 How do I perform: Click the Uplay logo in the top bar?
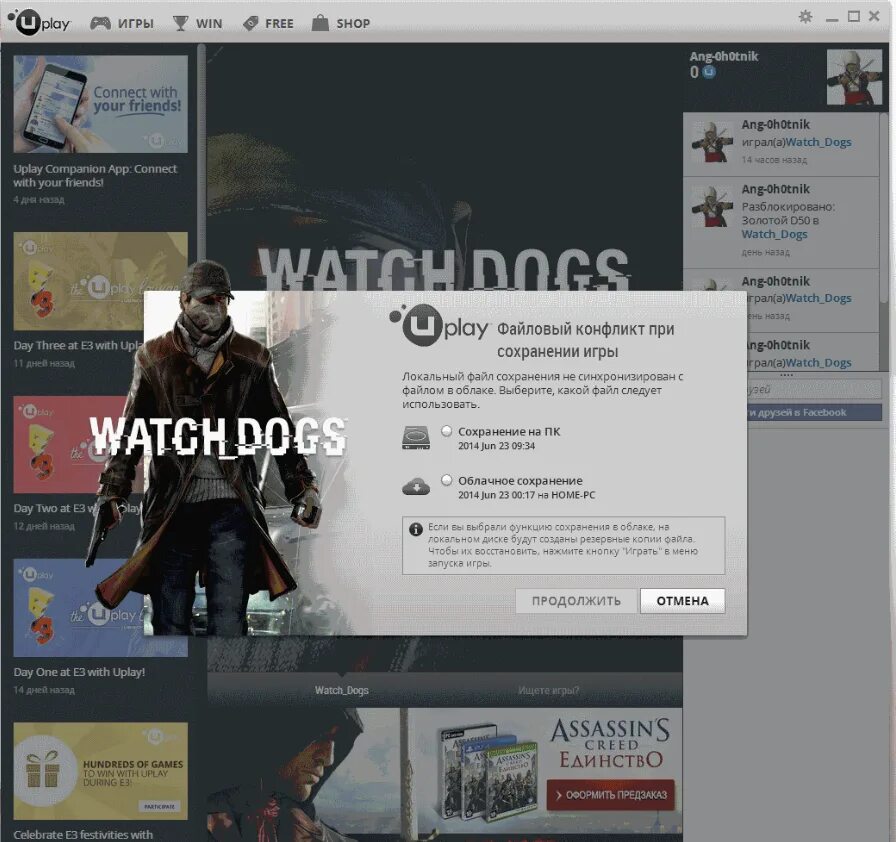tap(39, 23)
